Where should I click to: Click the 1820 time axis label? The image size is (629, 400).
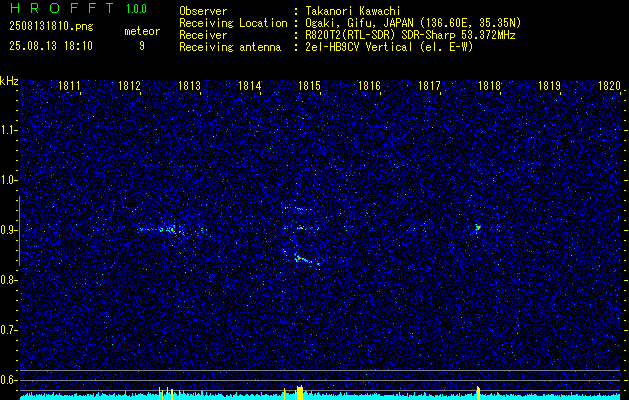tap(609, 86)
